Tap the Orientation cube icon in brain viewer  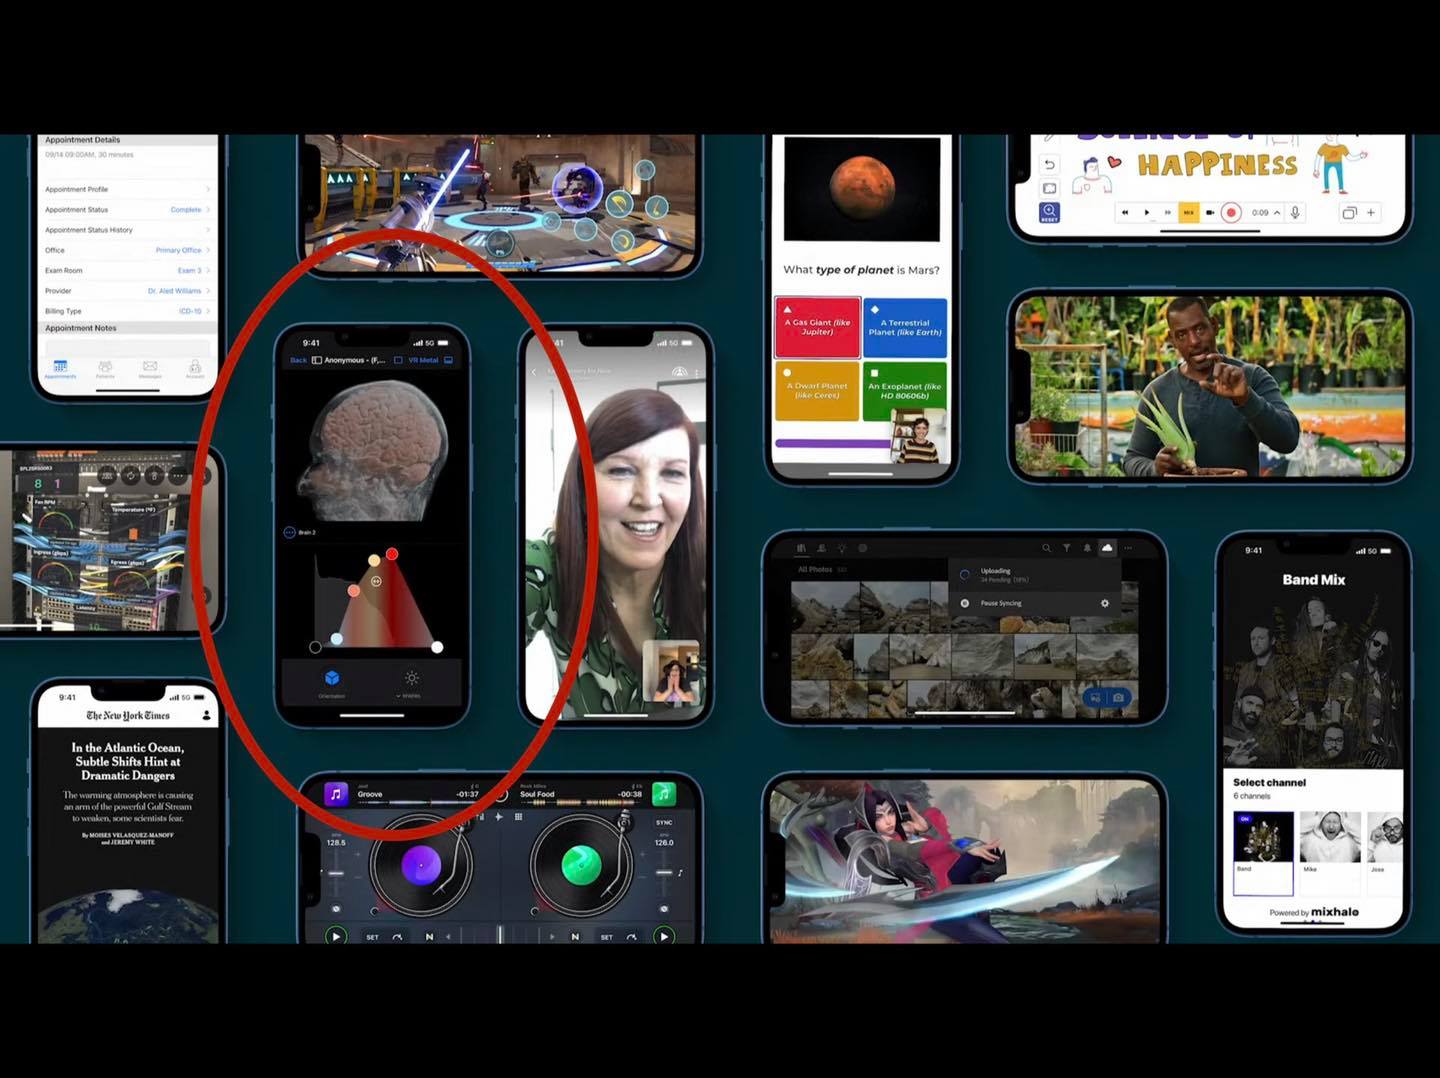pos(332,679)
